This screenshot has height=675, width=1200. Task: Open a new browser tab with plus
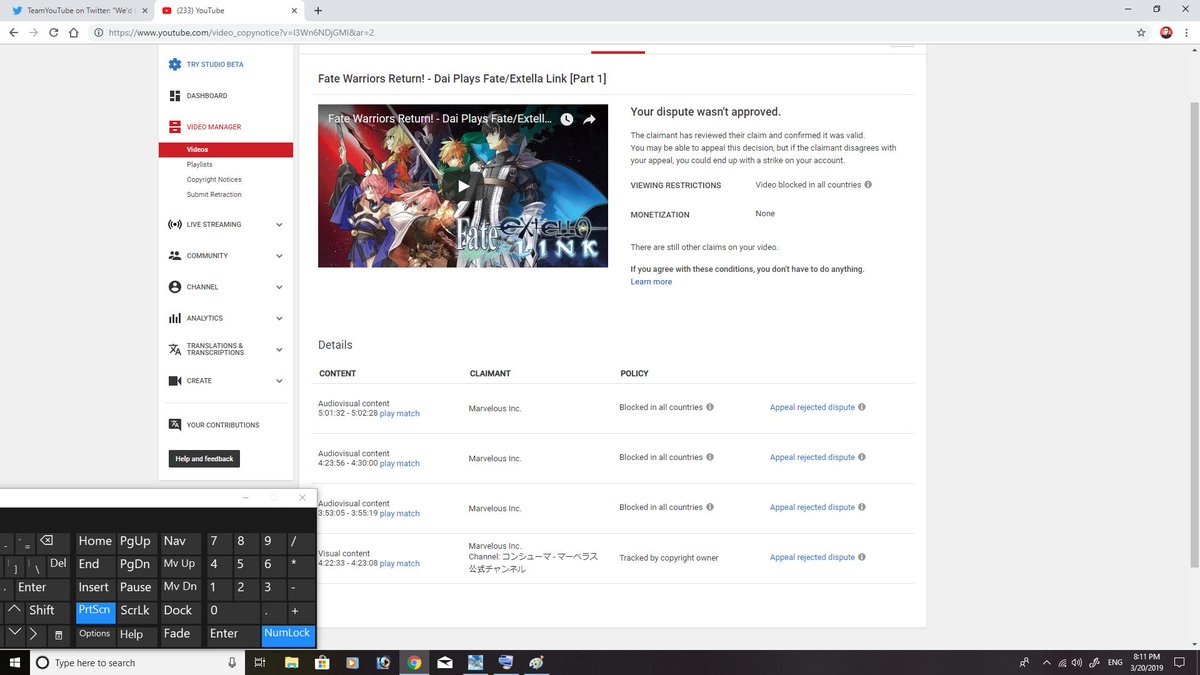pyautogui.click(x=318, y=10)
